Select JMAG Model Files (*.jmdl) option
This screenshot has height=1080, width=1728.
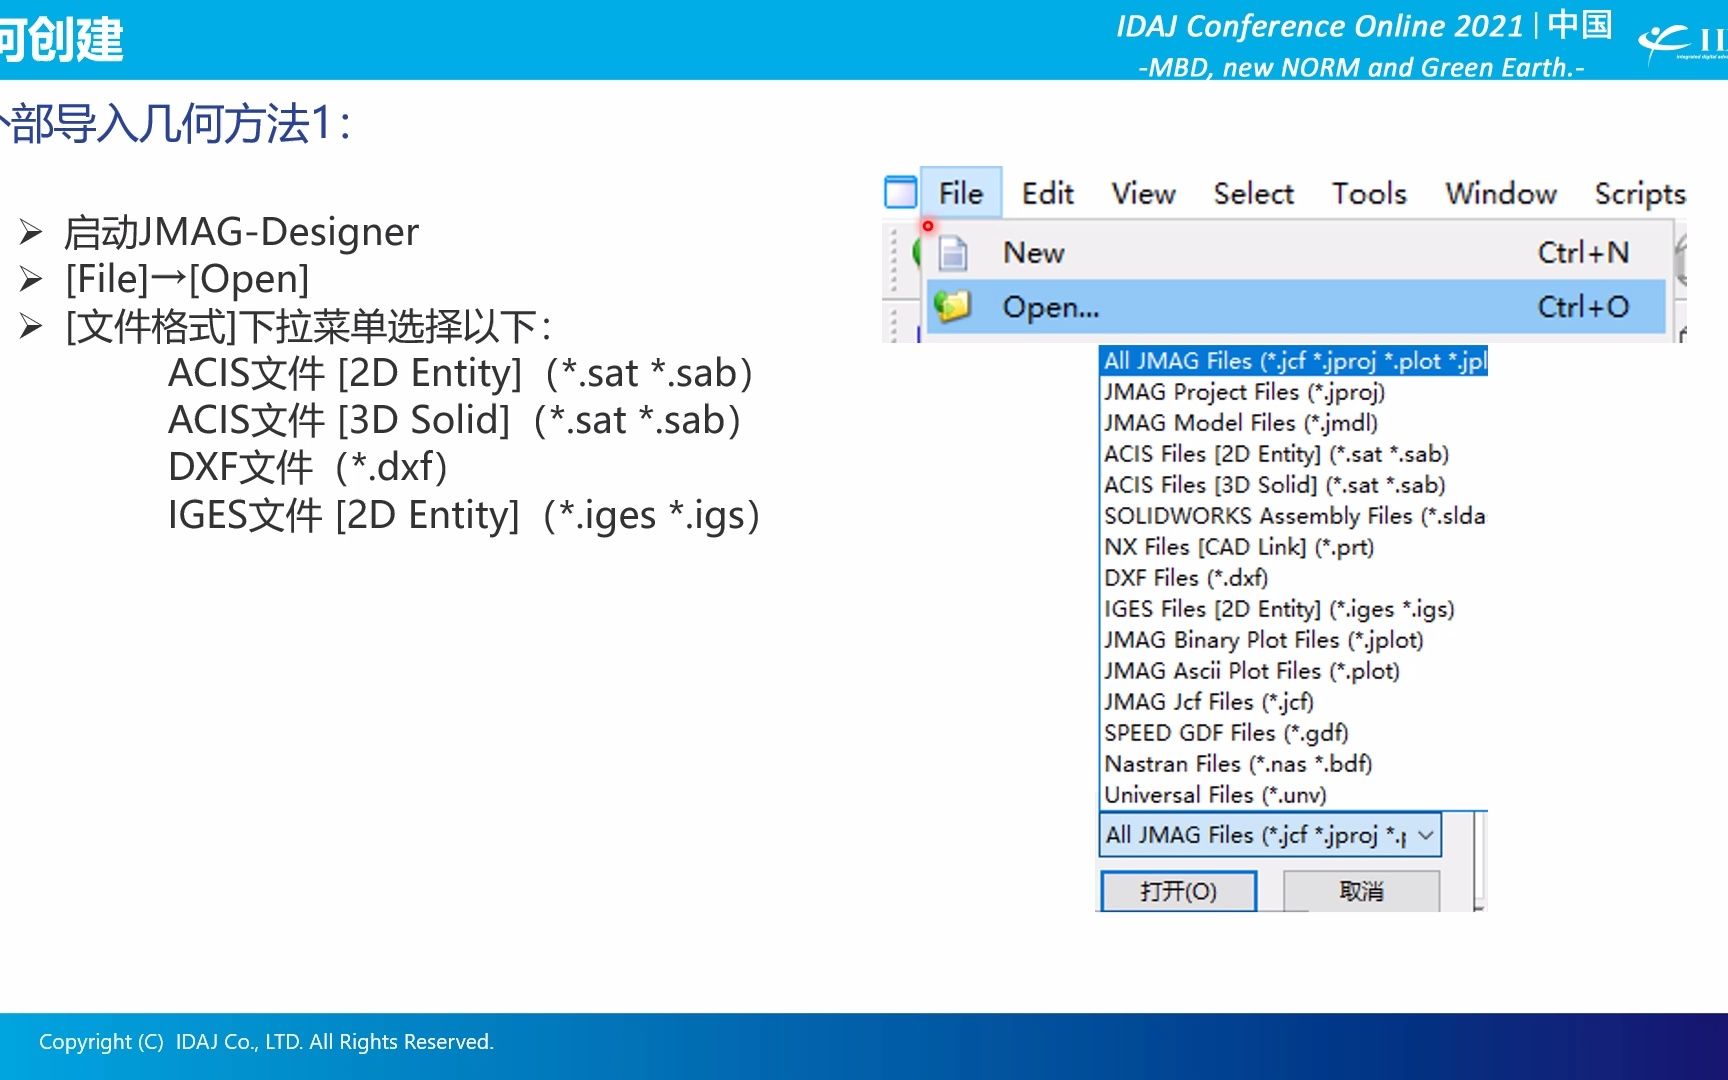1294,423
